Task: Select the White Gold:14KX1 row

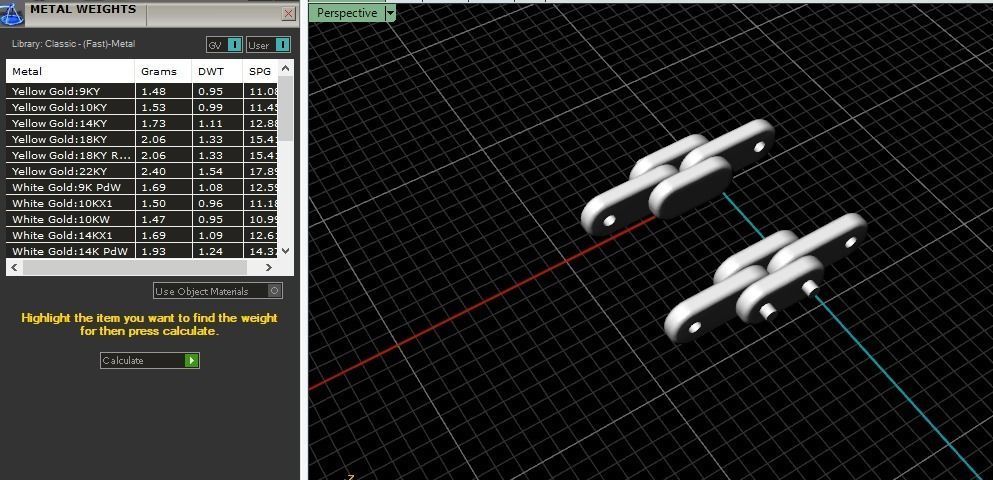Action: 142,236
